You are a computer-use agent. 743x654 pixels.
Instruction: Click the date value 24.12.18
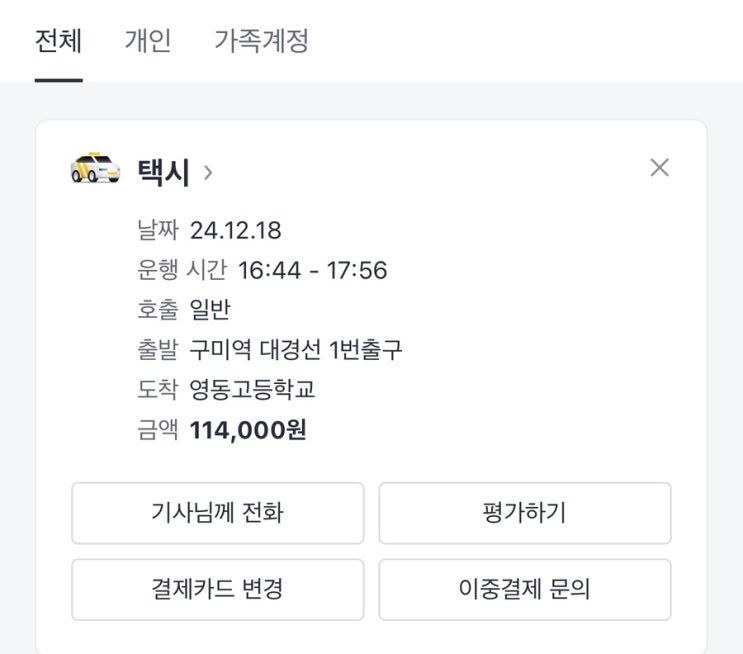pos(235,231)
